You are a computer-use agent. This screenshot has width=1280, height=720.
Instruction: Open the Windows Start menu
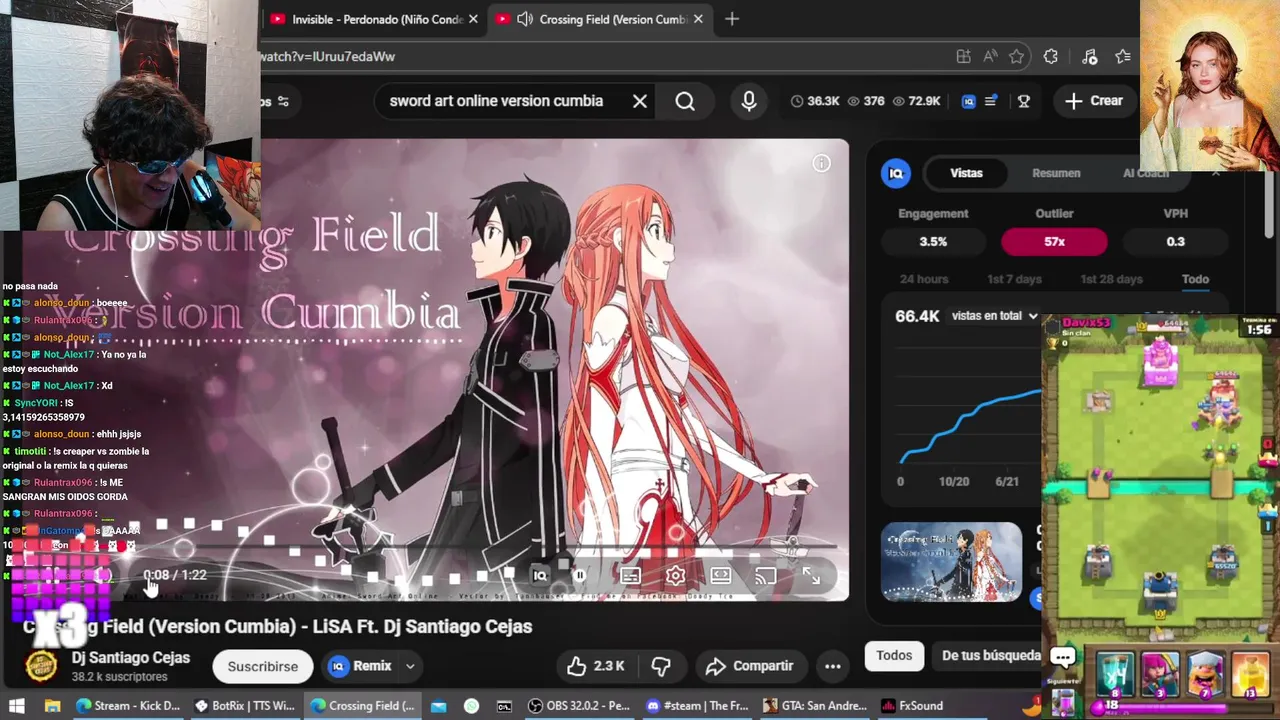(x=16, y=706)
